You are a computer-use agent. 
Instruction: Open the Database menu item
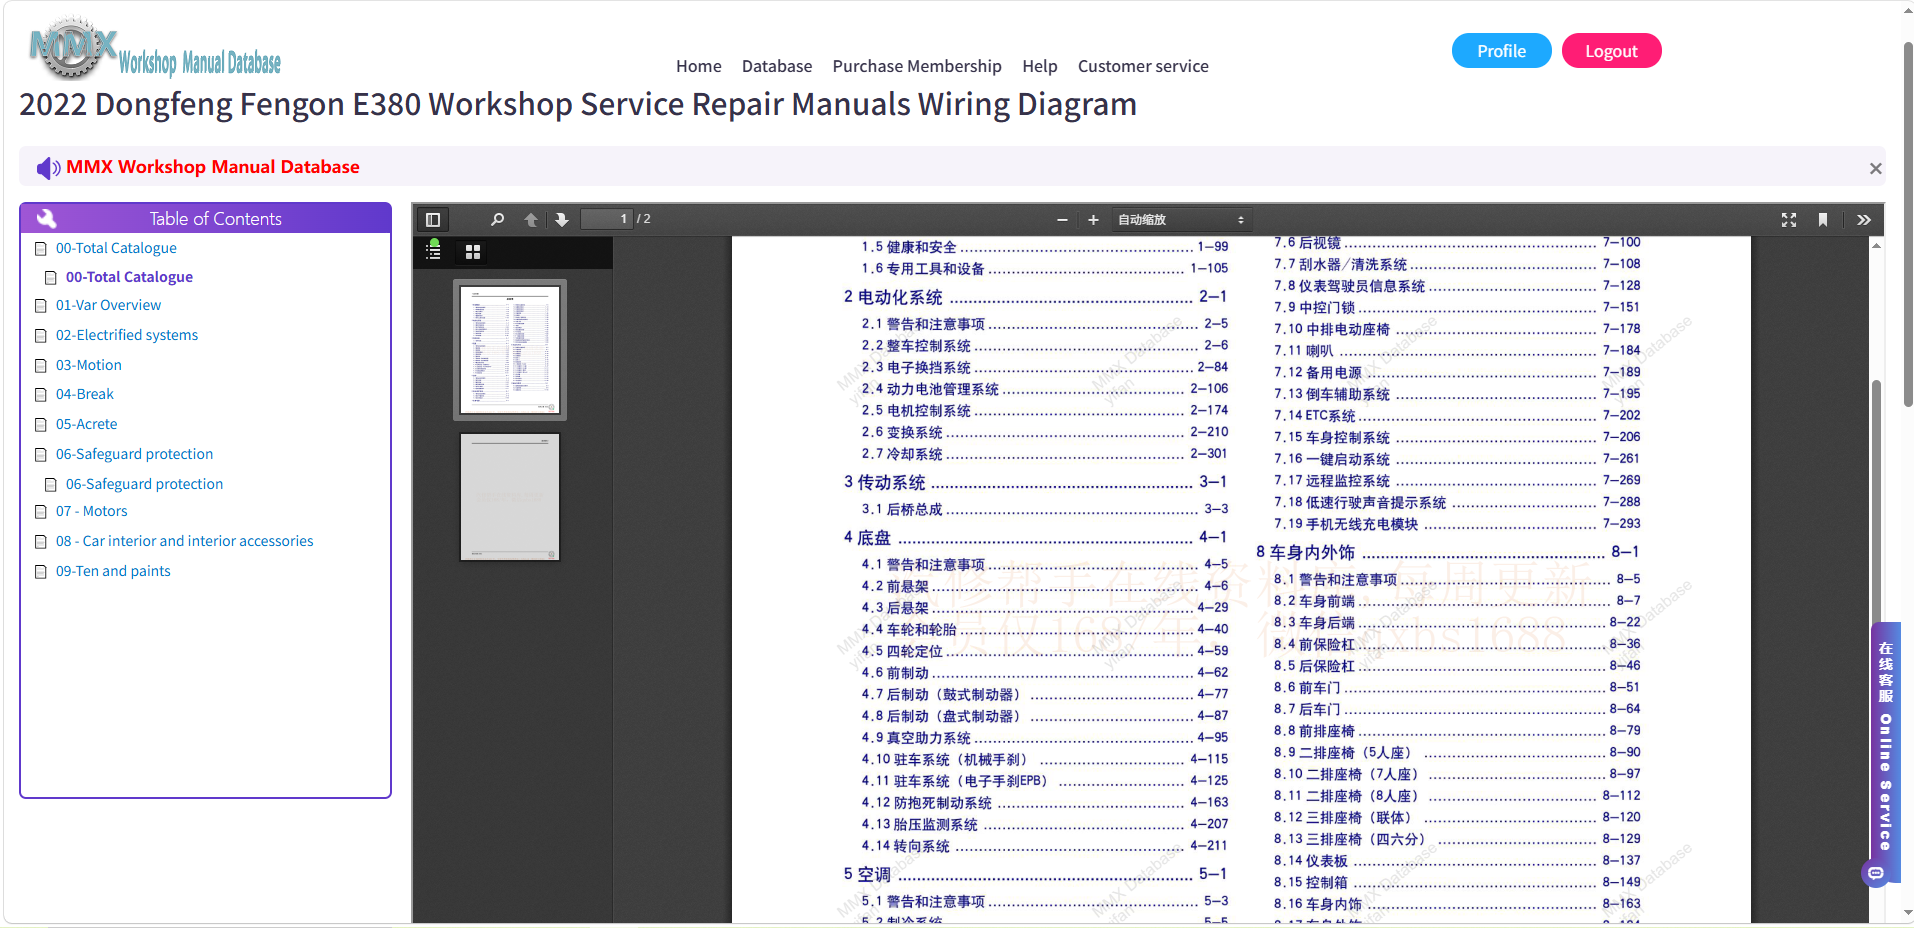click(x=777, y=66)
